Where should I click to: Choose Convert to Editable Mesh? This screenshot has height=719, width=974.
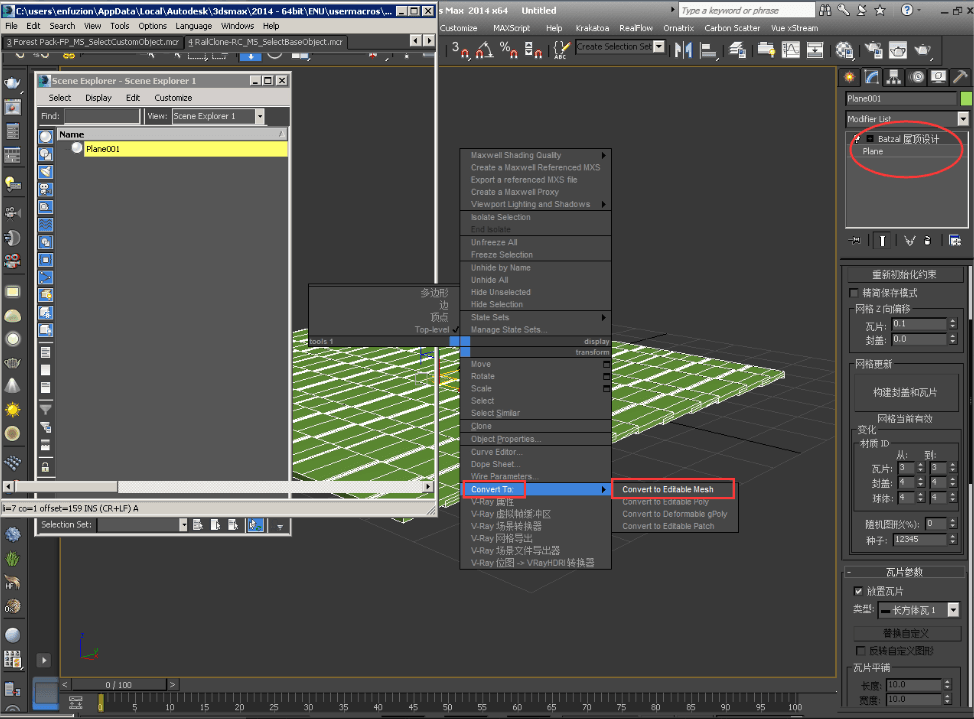tap(668, 489)
